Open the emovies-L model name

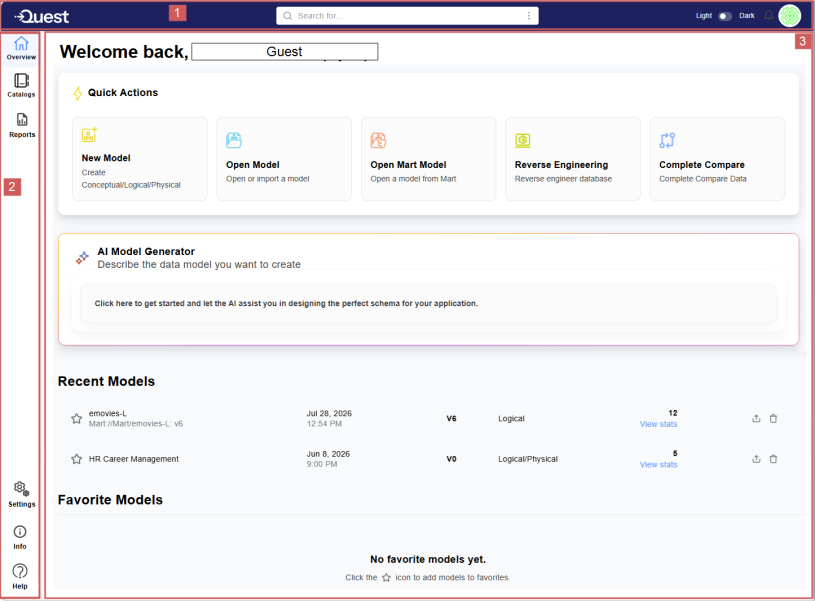click(108, 413)
